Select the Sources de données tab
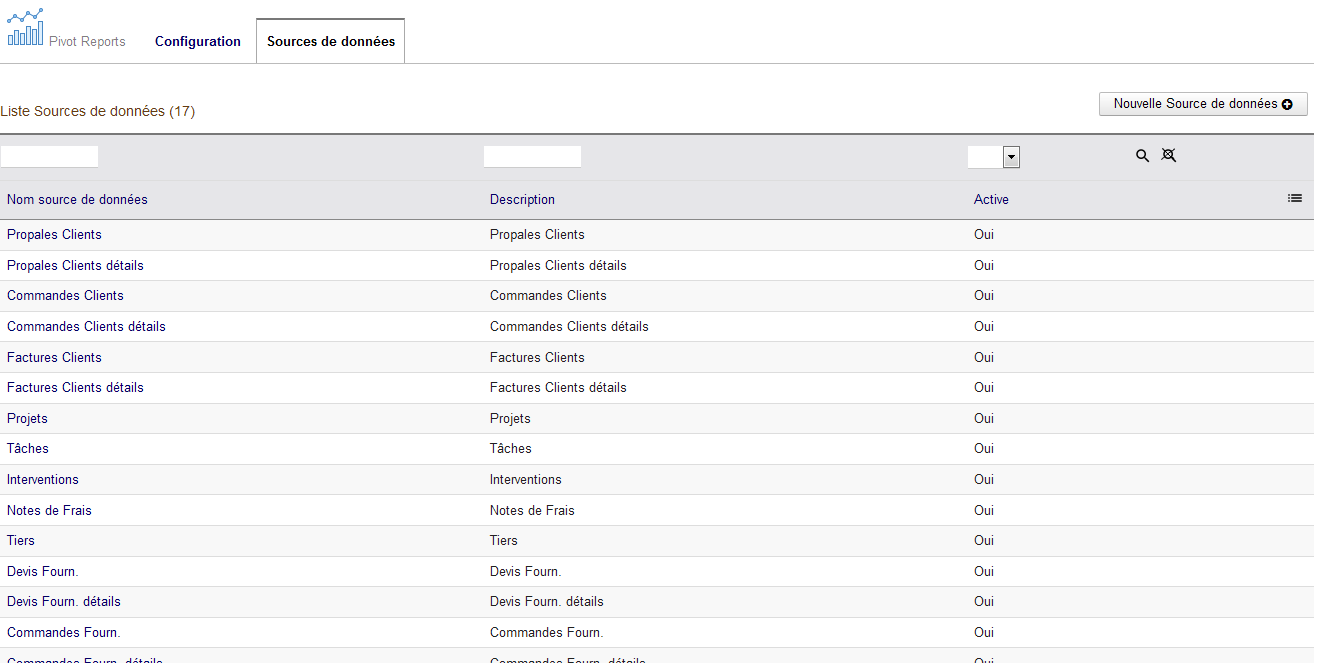The width and height of the screenshot is (1326, 663). tap(330, 42)
